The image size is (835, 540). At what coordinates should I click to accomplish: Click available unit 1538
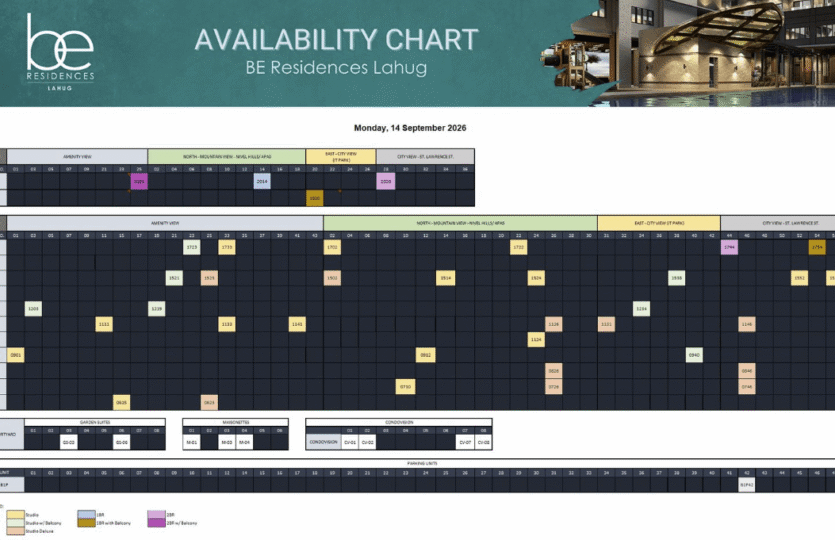click(677, 278)
